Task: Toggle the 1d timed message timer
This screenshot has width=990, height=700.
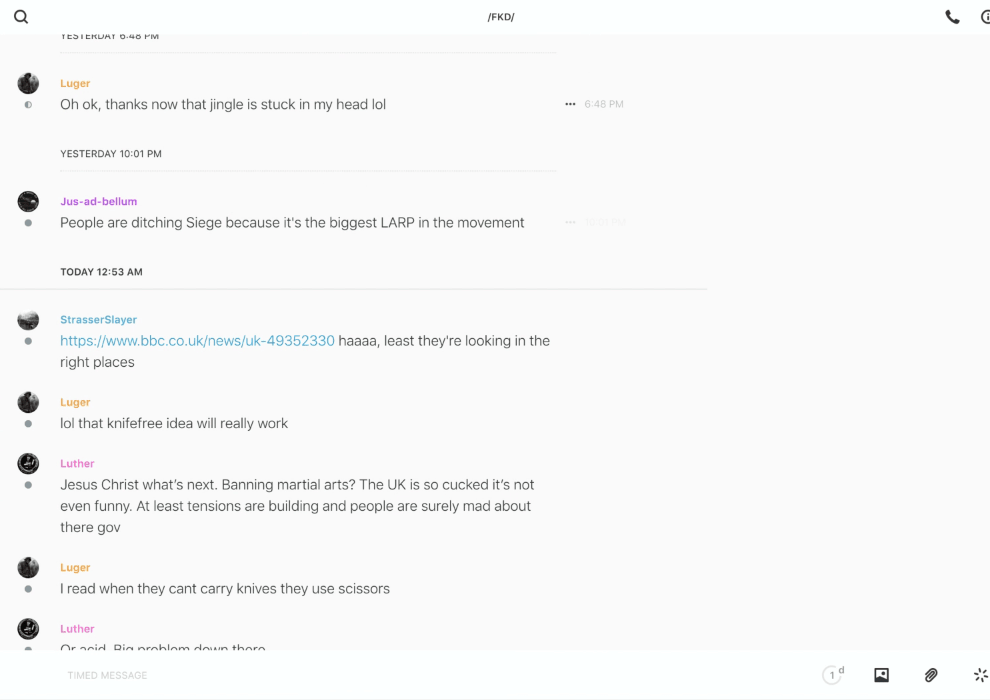Action: 833,675
